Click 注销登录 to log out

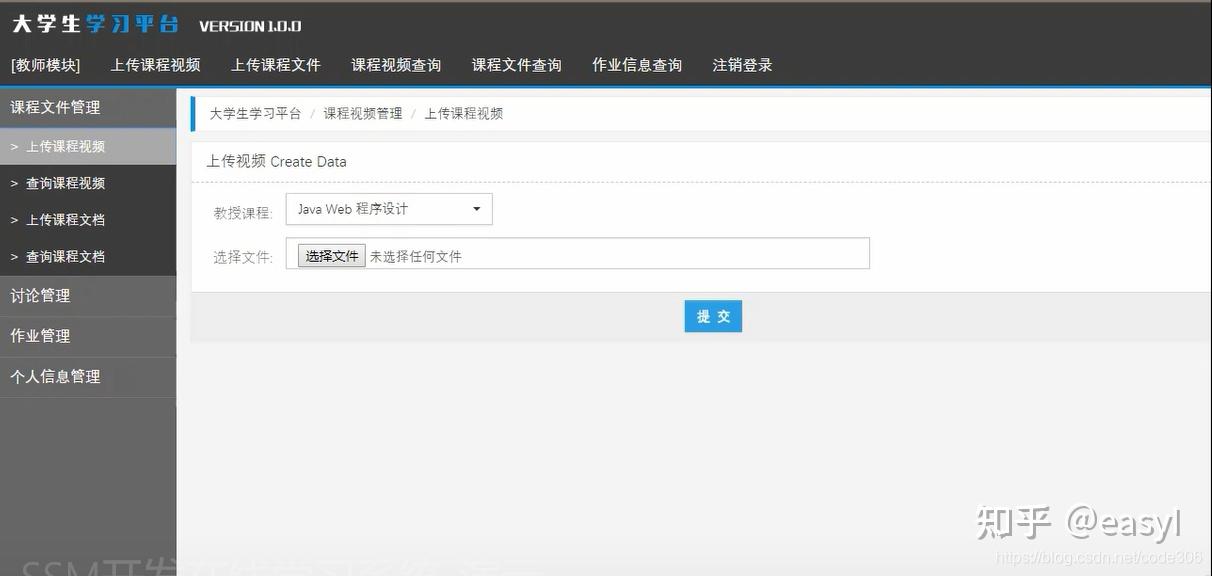tap(743, 64)
